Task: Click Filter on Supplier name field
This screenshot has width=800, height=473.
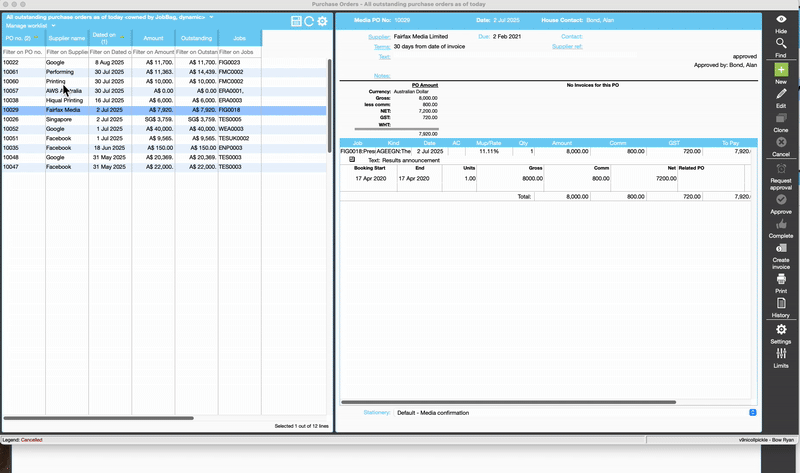Action: coord(67,52)
